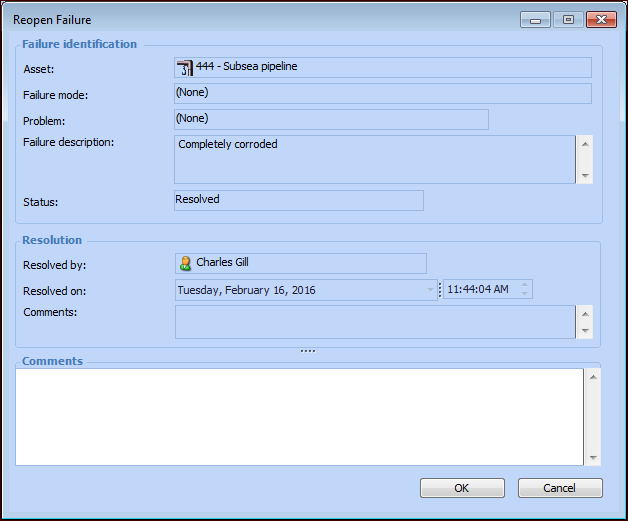The height and width of the screenshot is (521, 628).
Task: Click the time value 11:44:04 AM
Action: [x=478, y=289]
